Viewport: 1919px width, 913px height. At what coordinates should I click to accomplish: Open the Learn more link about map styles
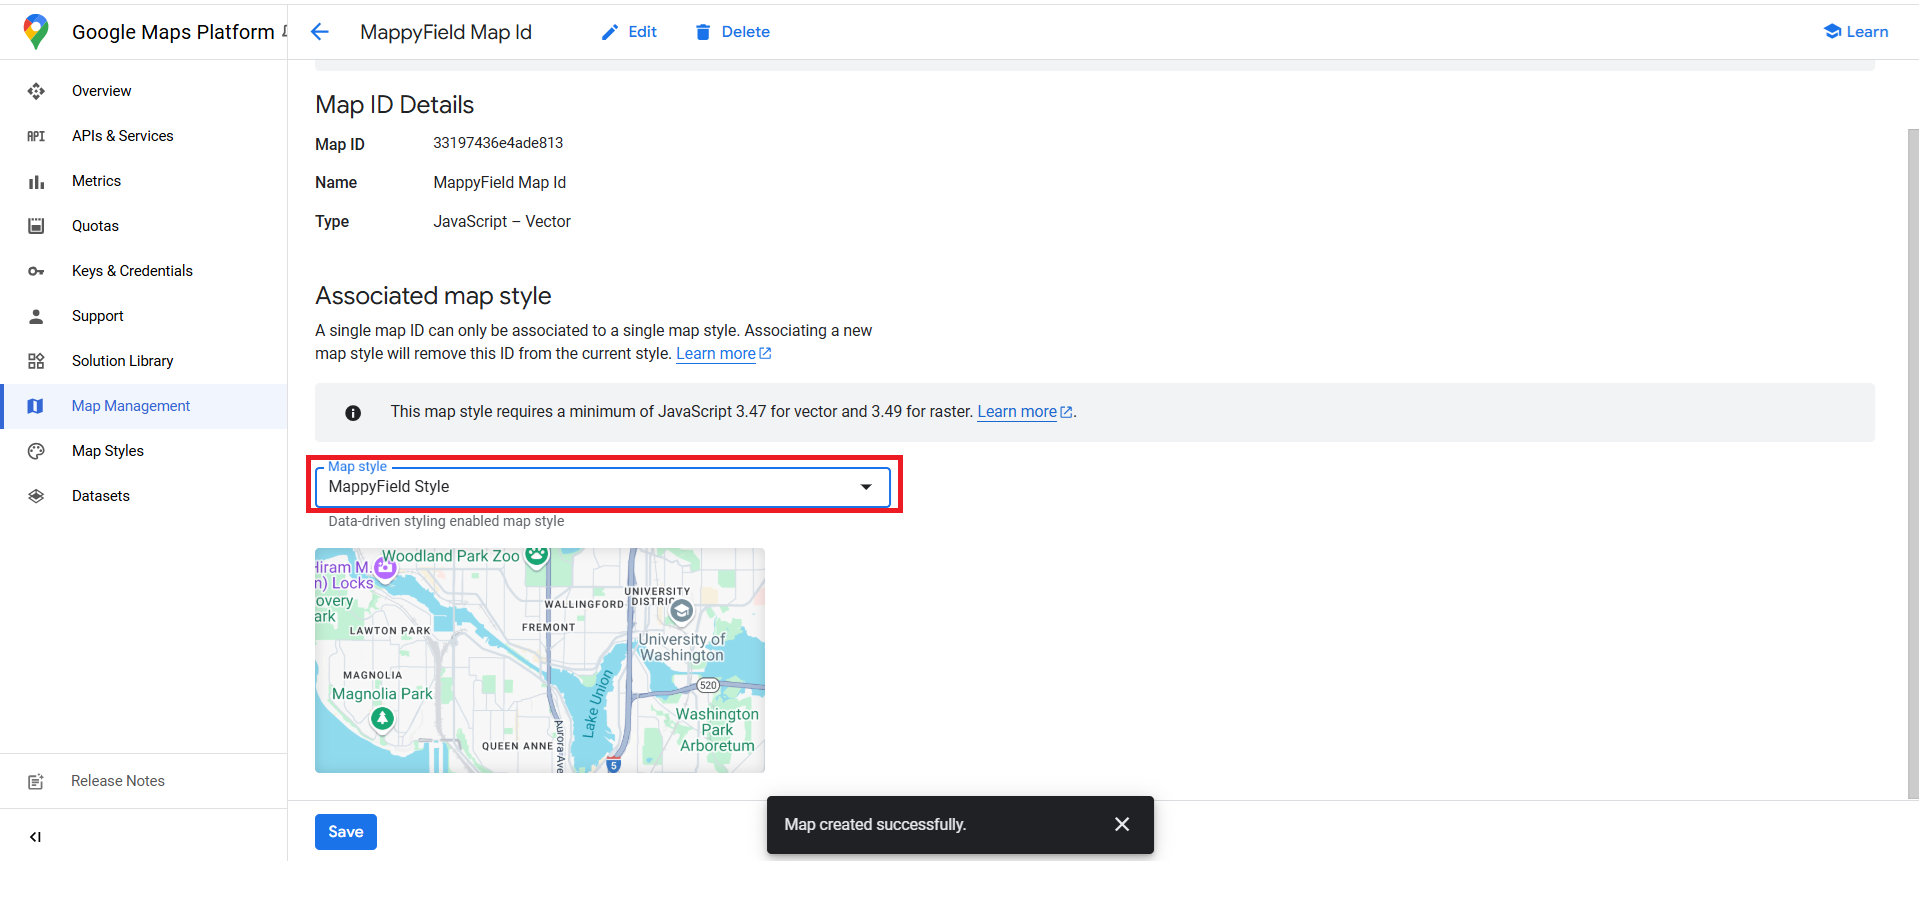[x=716, y=353]
